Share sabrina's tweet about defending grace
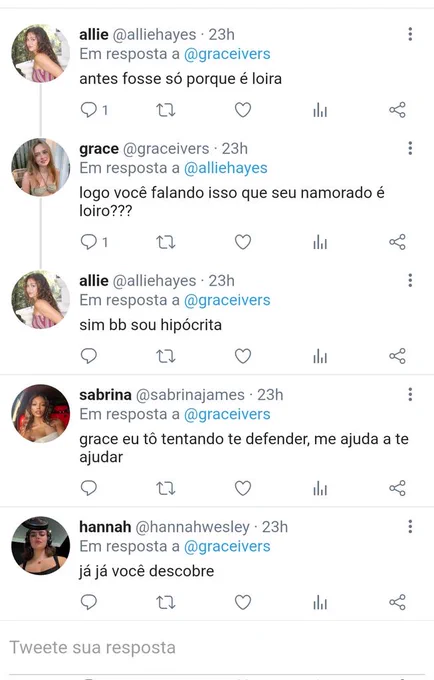 [397, 488]
